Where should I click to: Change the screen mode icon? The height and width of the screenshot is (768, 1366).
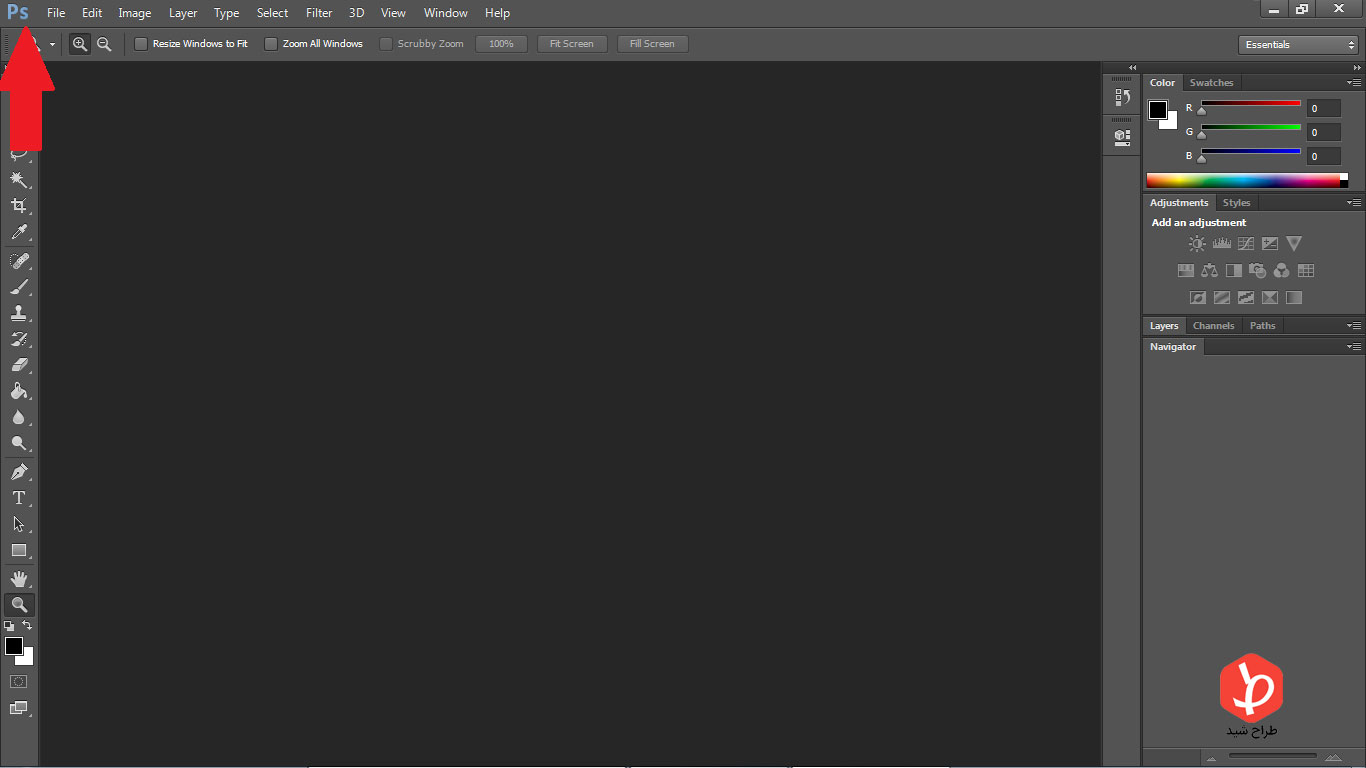click(x=18, y=708)
